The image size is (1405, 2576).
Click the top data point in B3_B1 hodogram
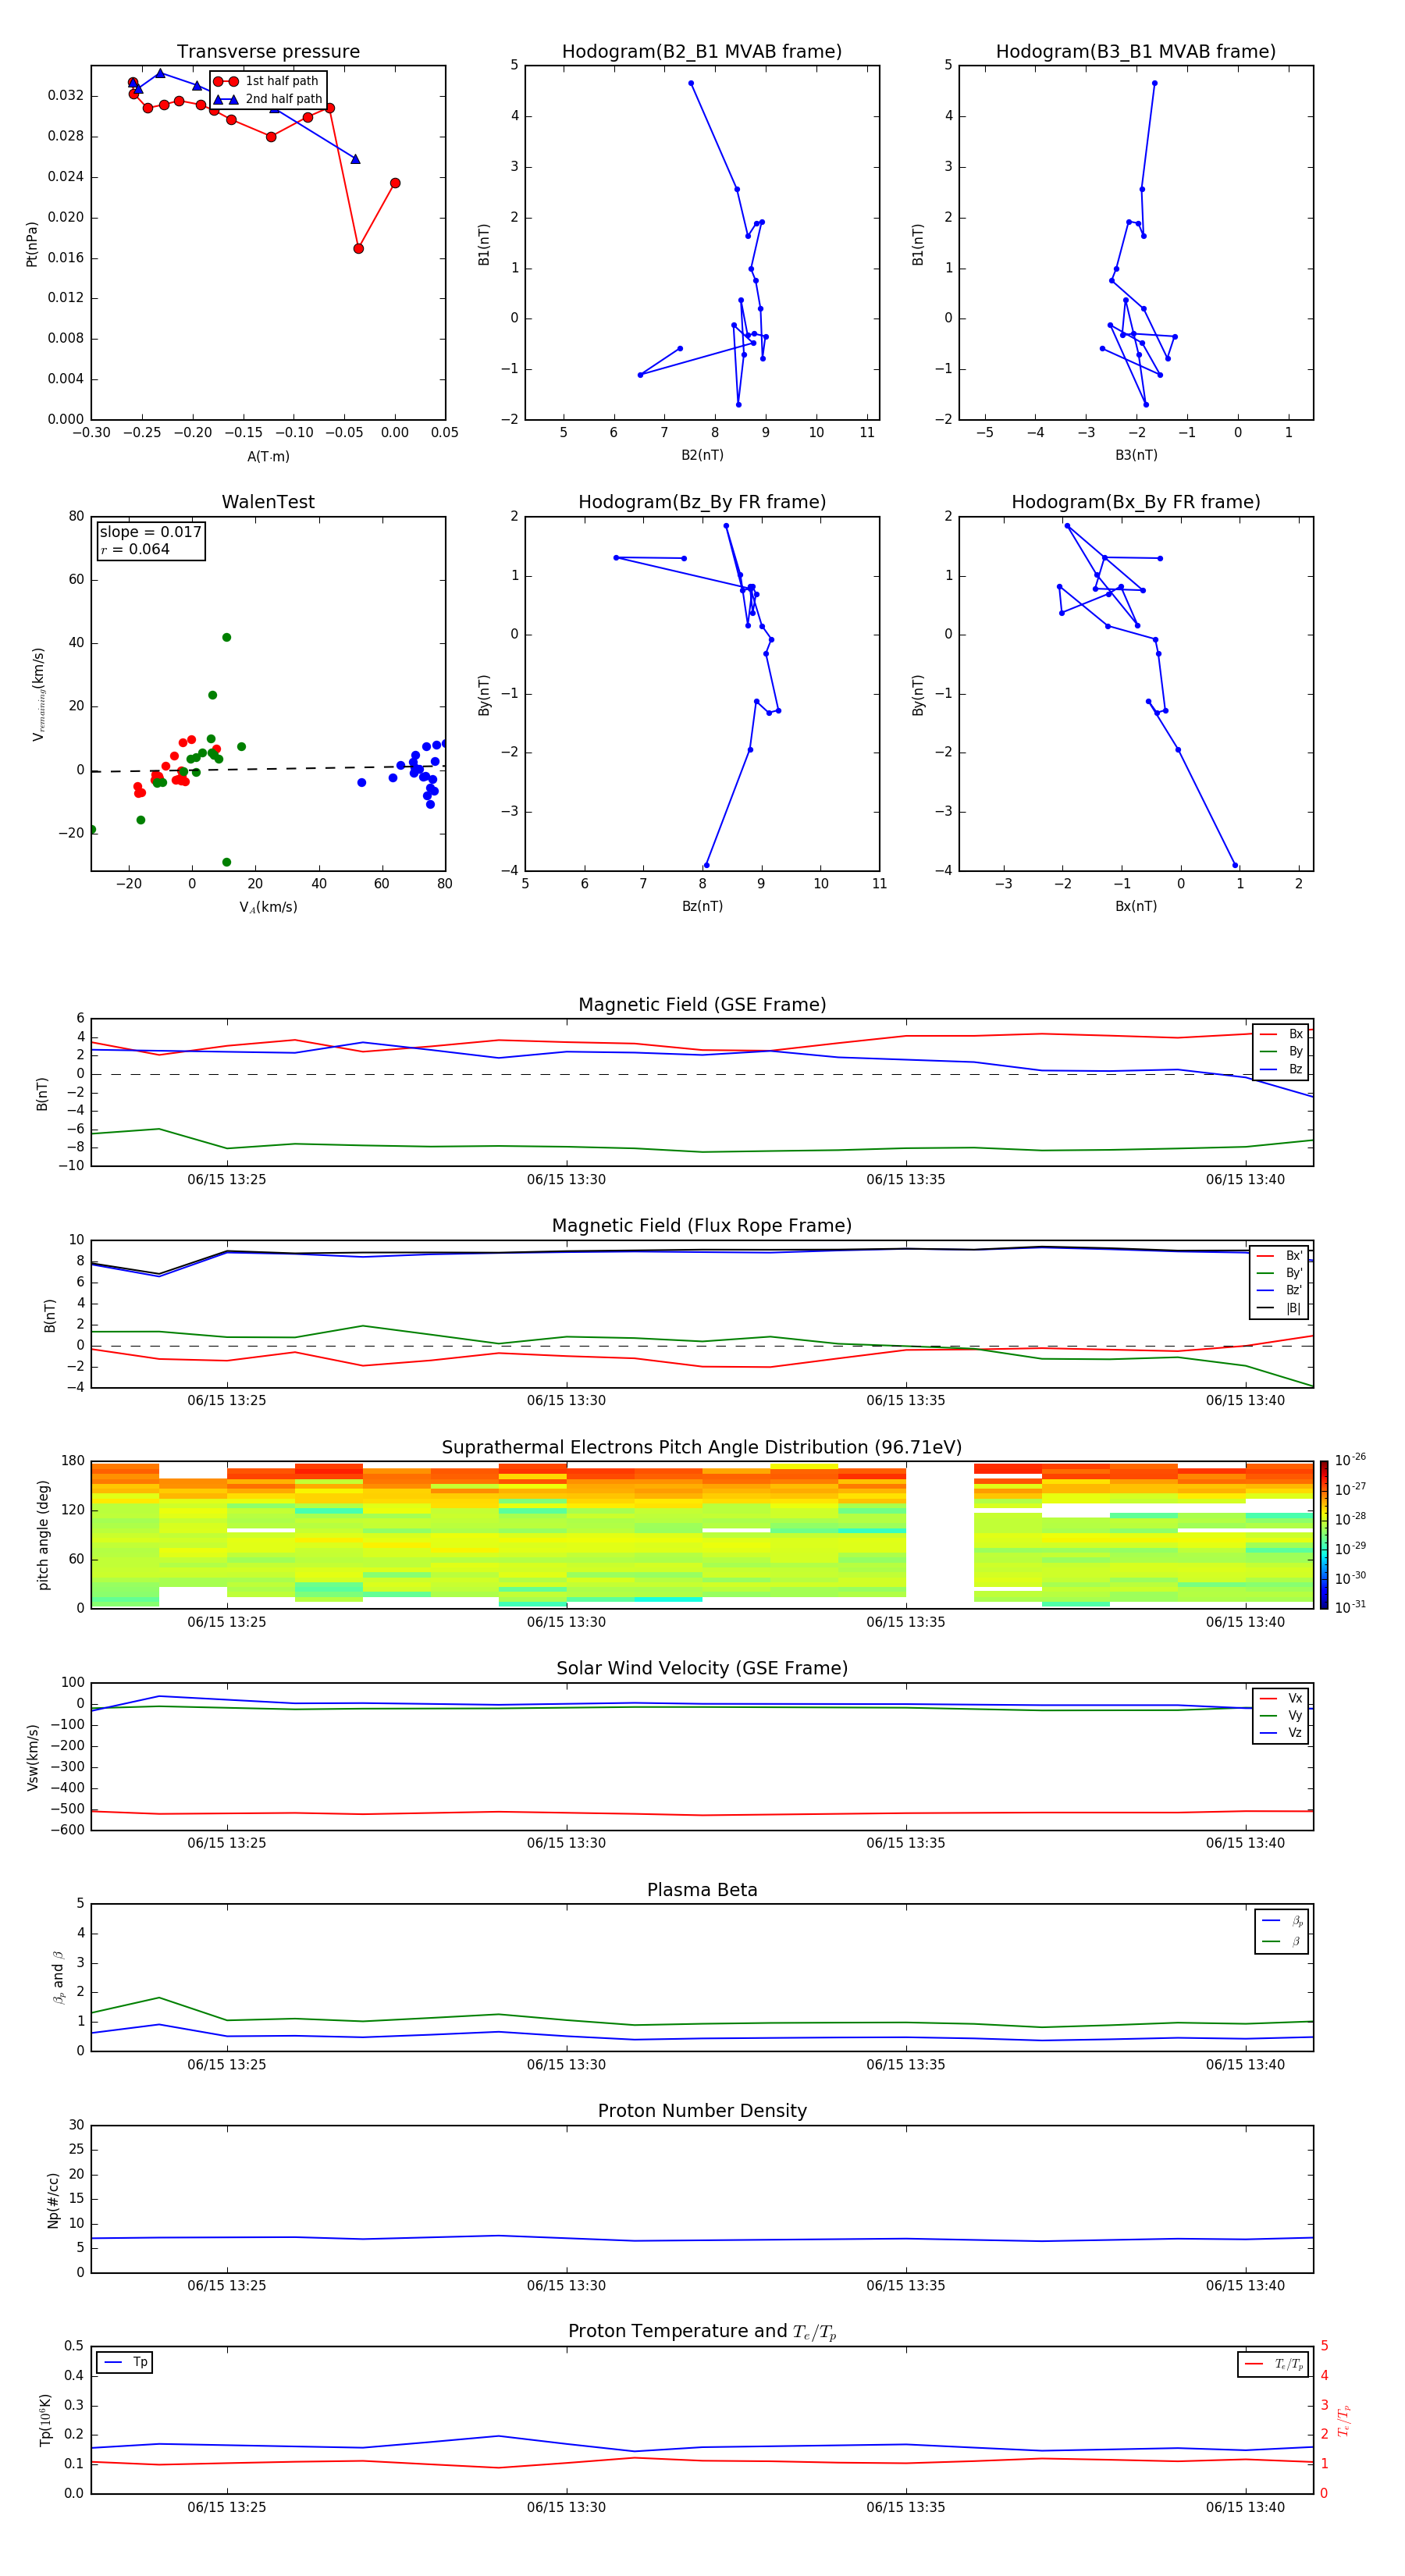[1154, 84]
